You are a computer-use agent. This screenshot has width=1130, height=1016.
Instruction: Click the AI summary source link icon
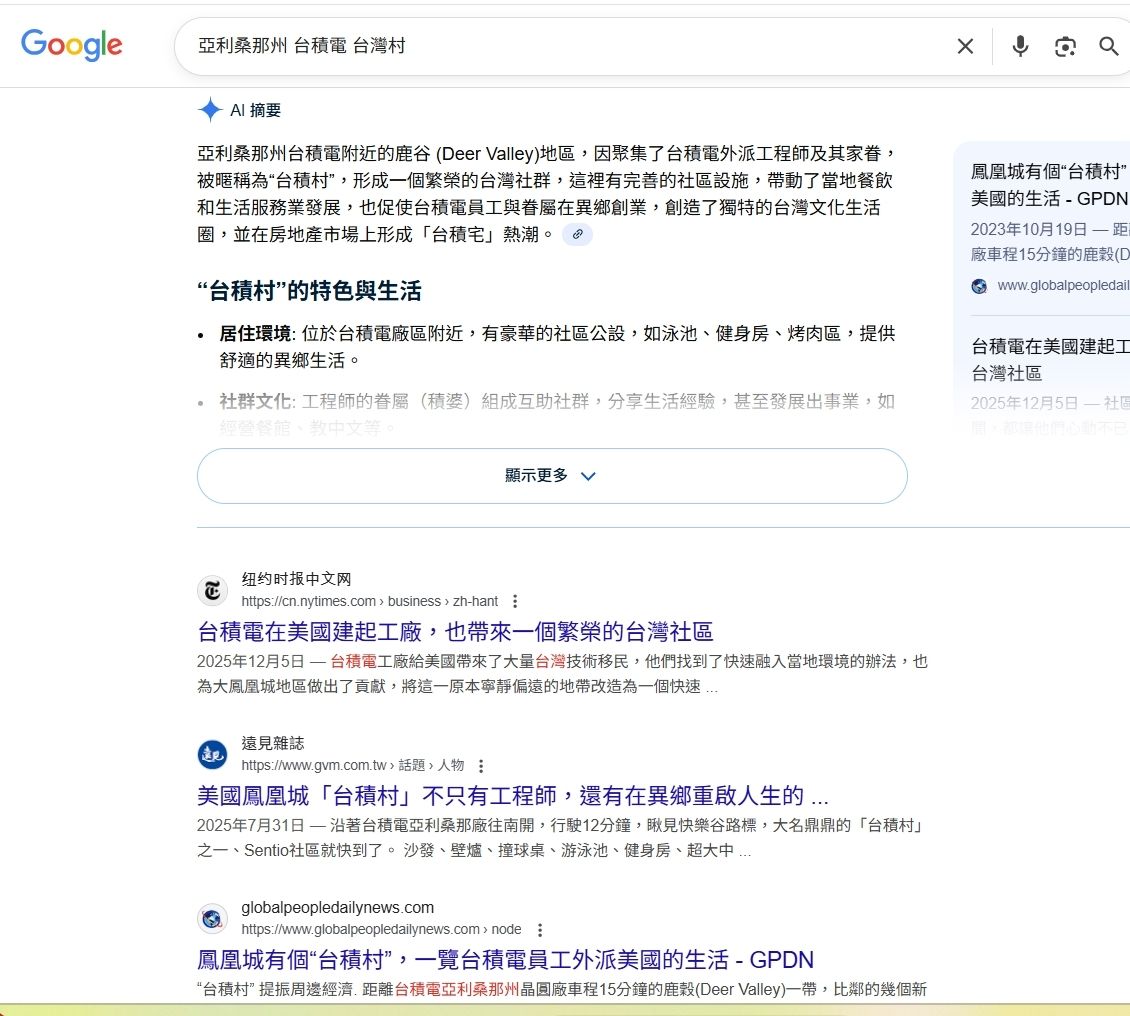point(577,235)
